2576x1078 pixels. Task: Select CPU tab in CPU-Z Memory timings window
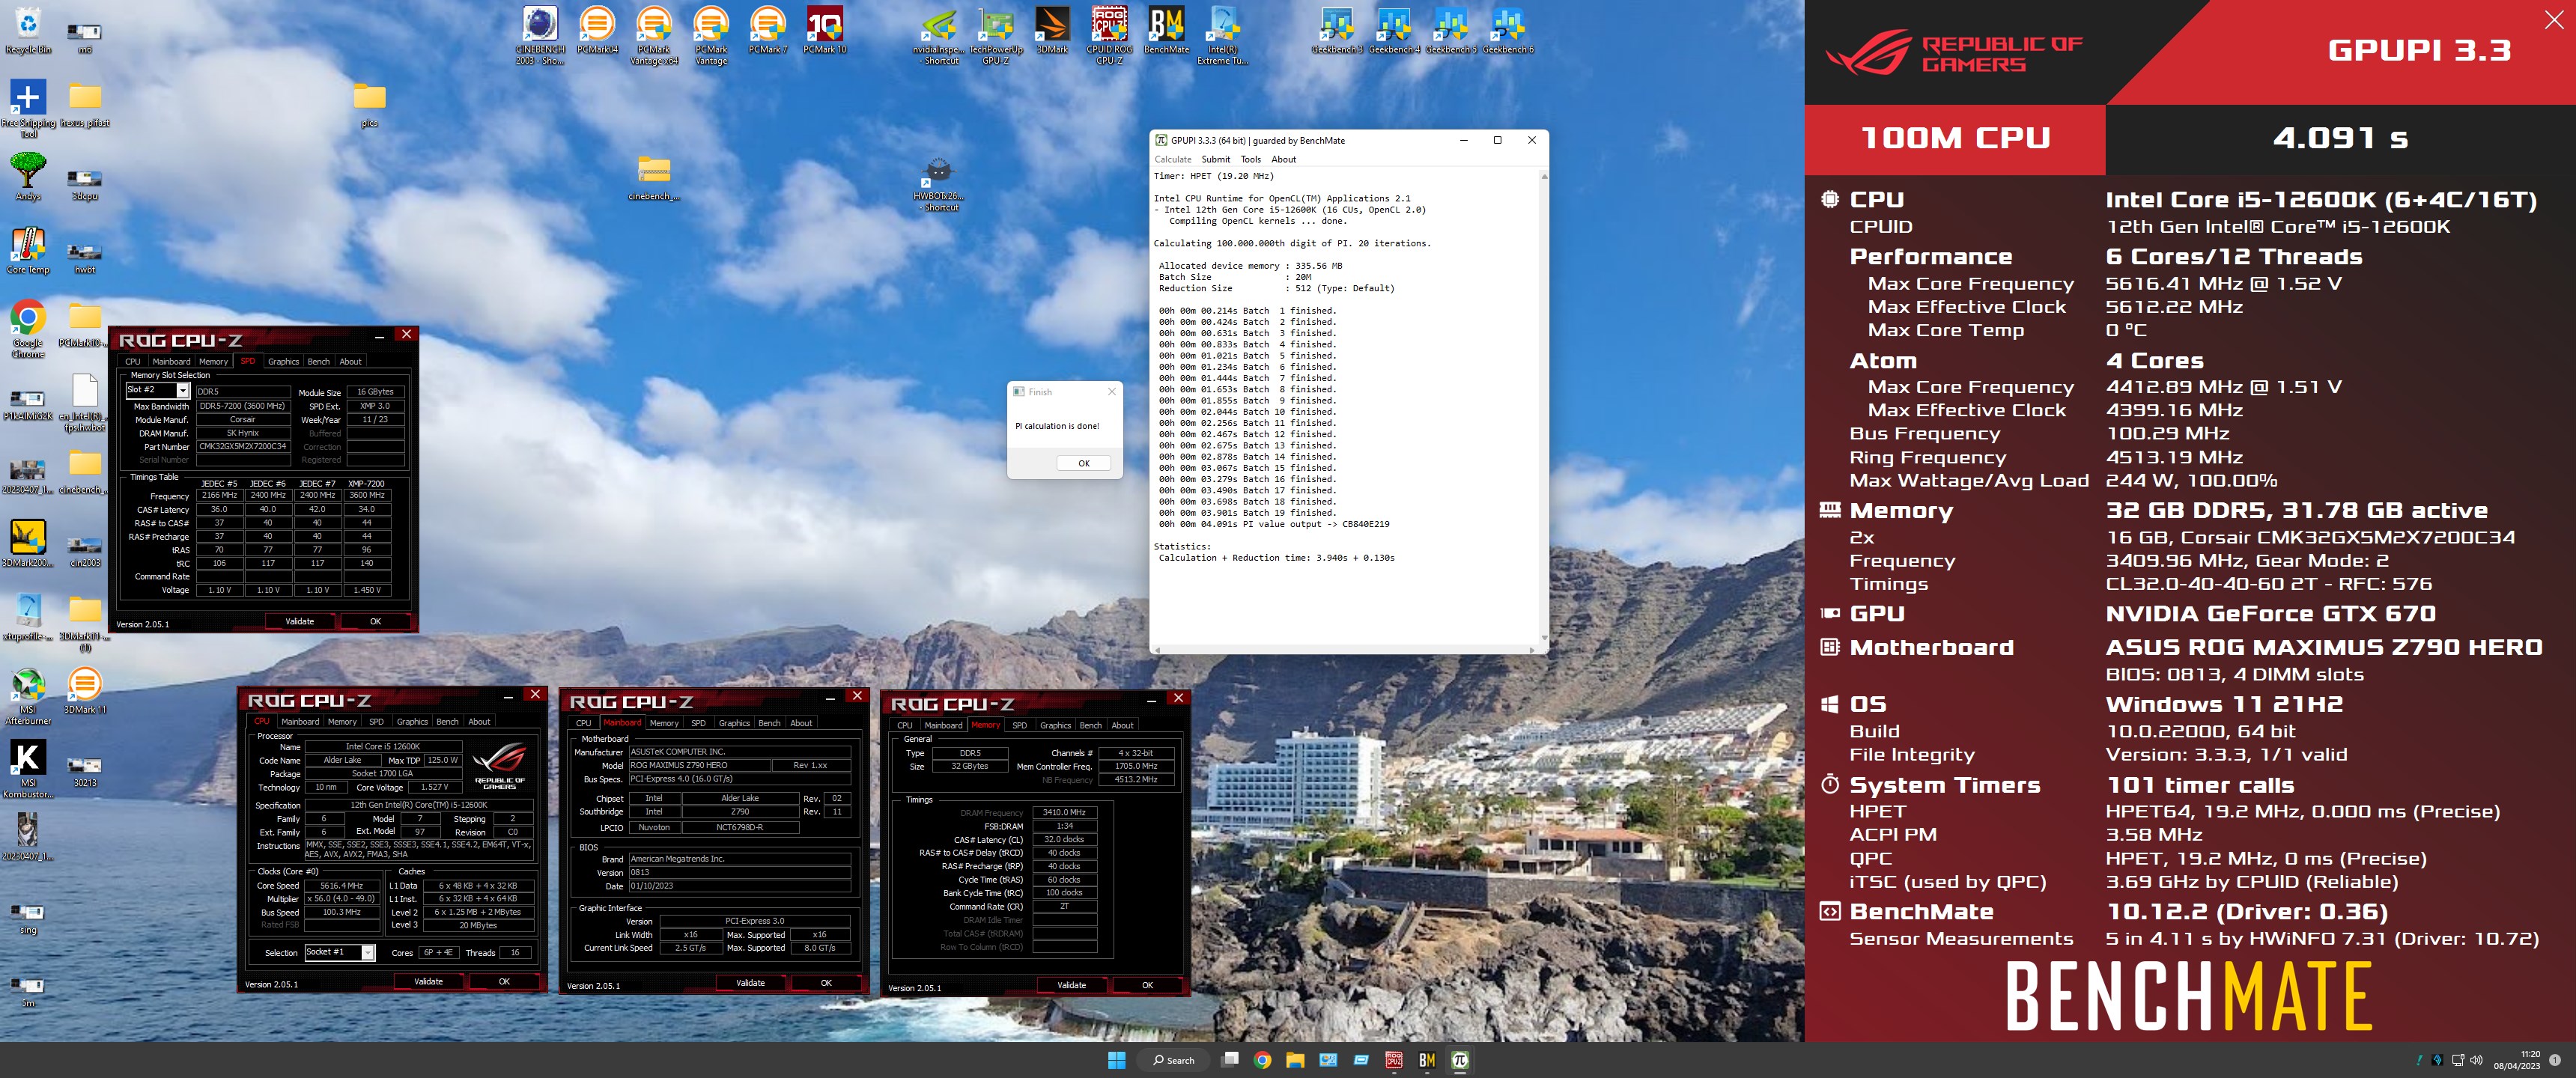(904, 725)
